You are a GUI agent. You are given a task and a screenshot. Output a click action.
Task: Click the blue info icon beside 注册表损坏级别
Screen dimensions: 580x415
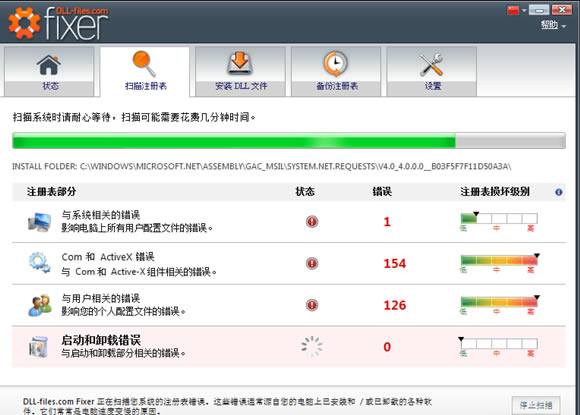pyautogui.click(x=559, y=192)
